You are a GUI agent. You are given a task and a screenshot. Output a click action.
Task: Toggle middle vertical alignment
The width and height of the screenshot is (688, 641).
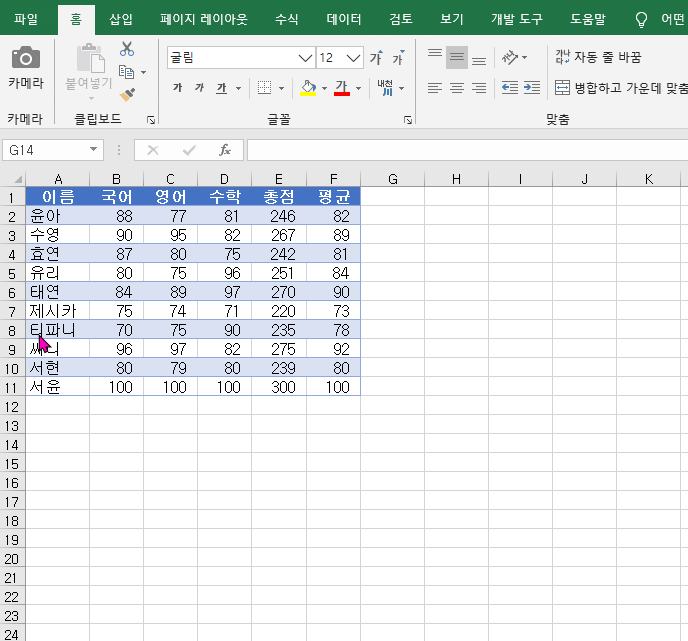click(x=457, y=57)
